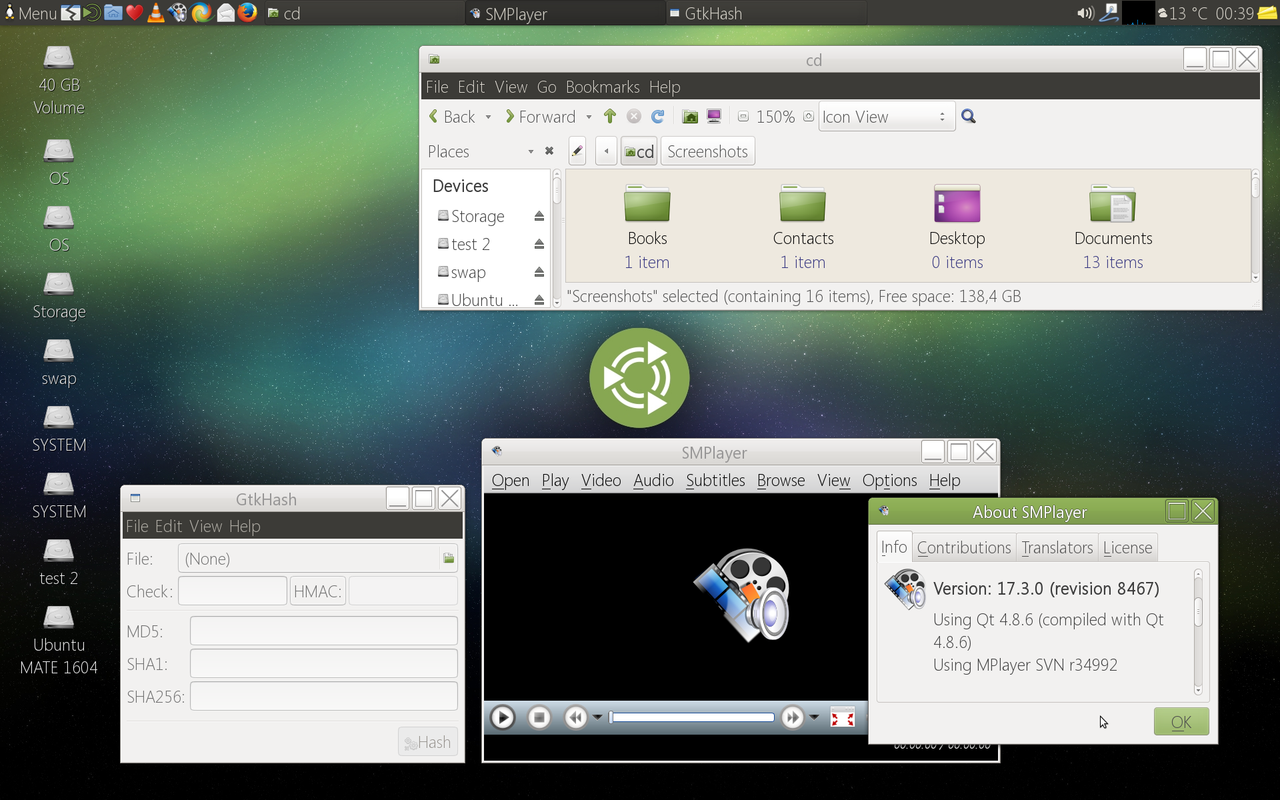Click the play button in SMPlayer
This screenshot has width=1280, height=800.
tap(503, 717)
